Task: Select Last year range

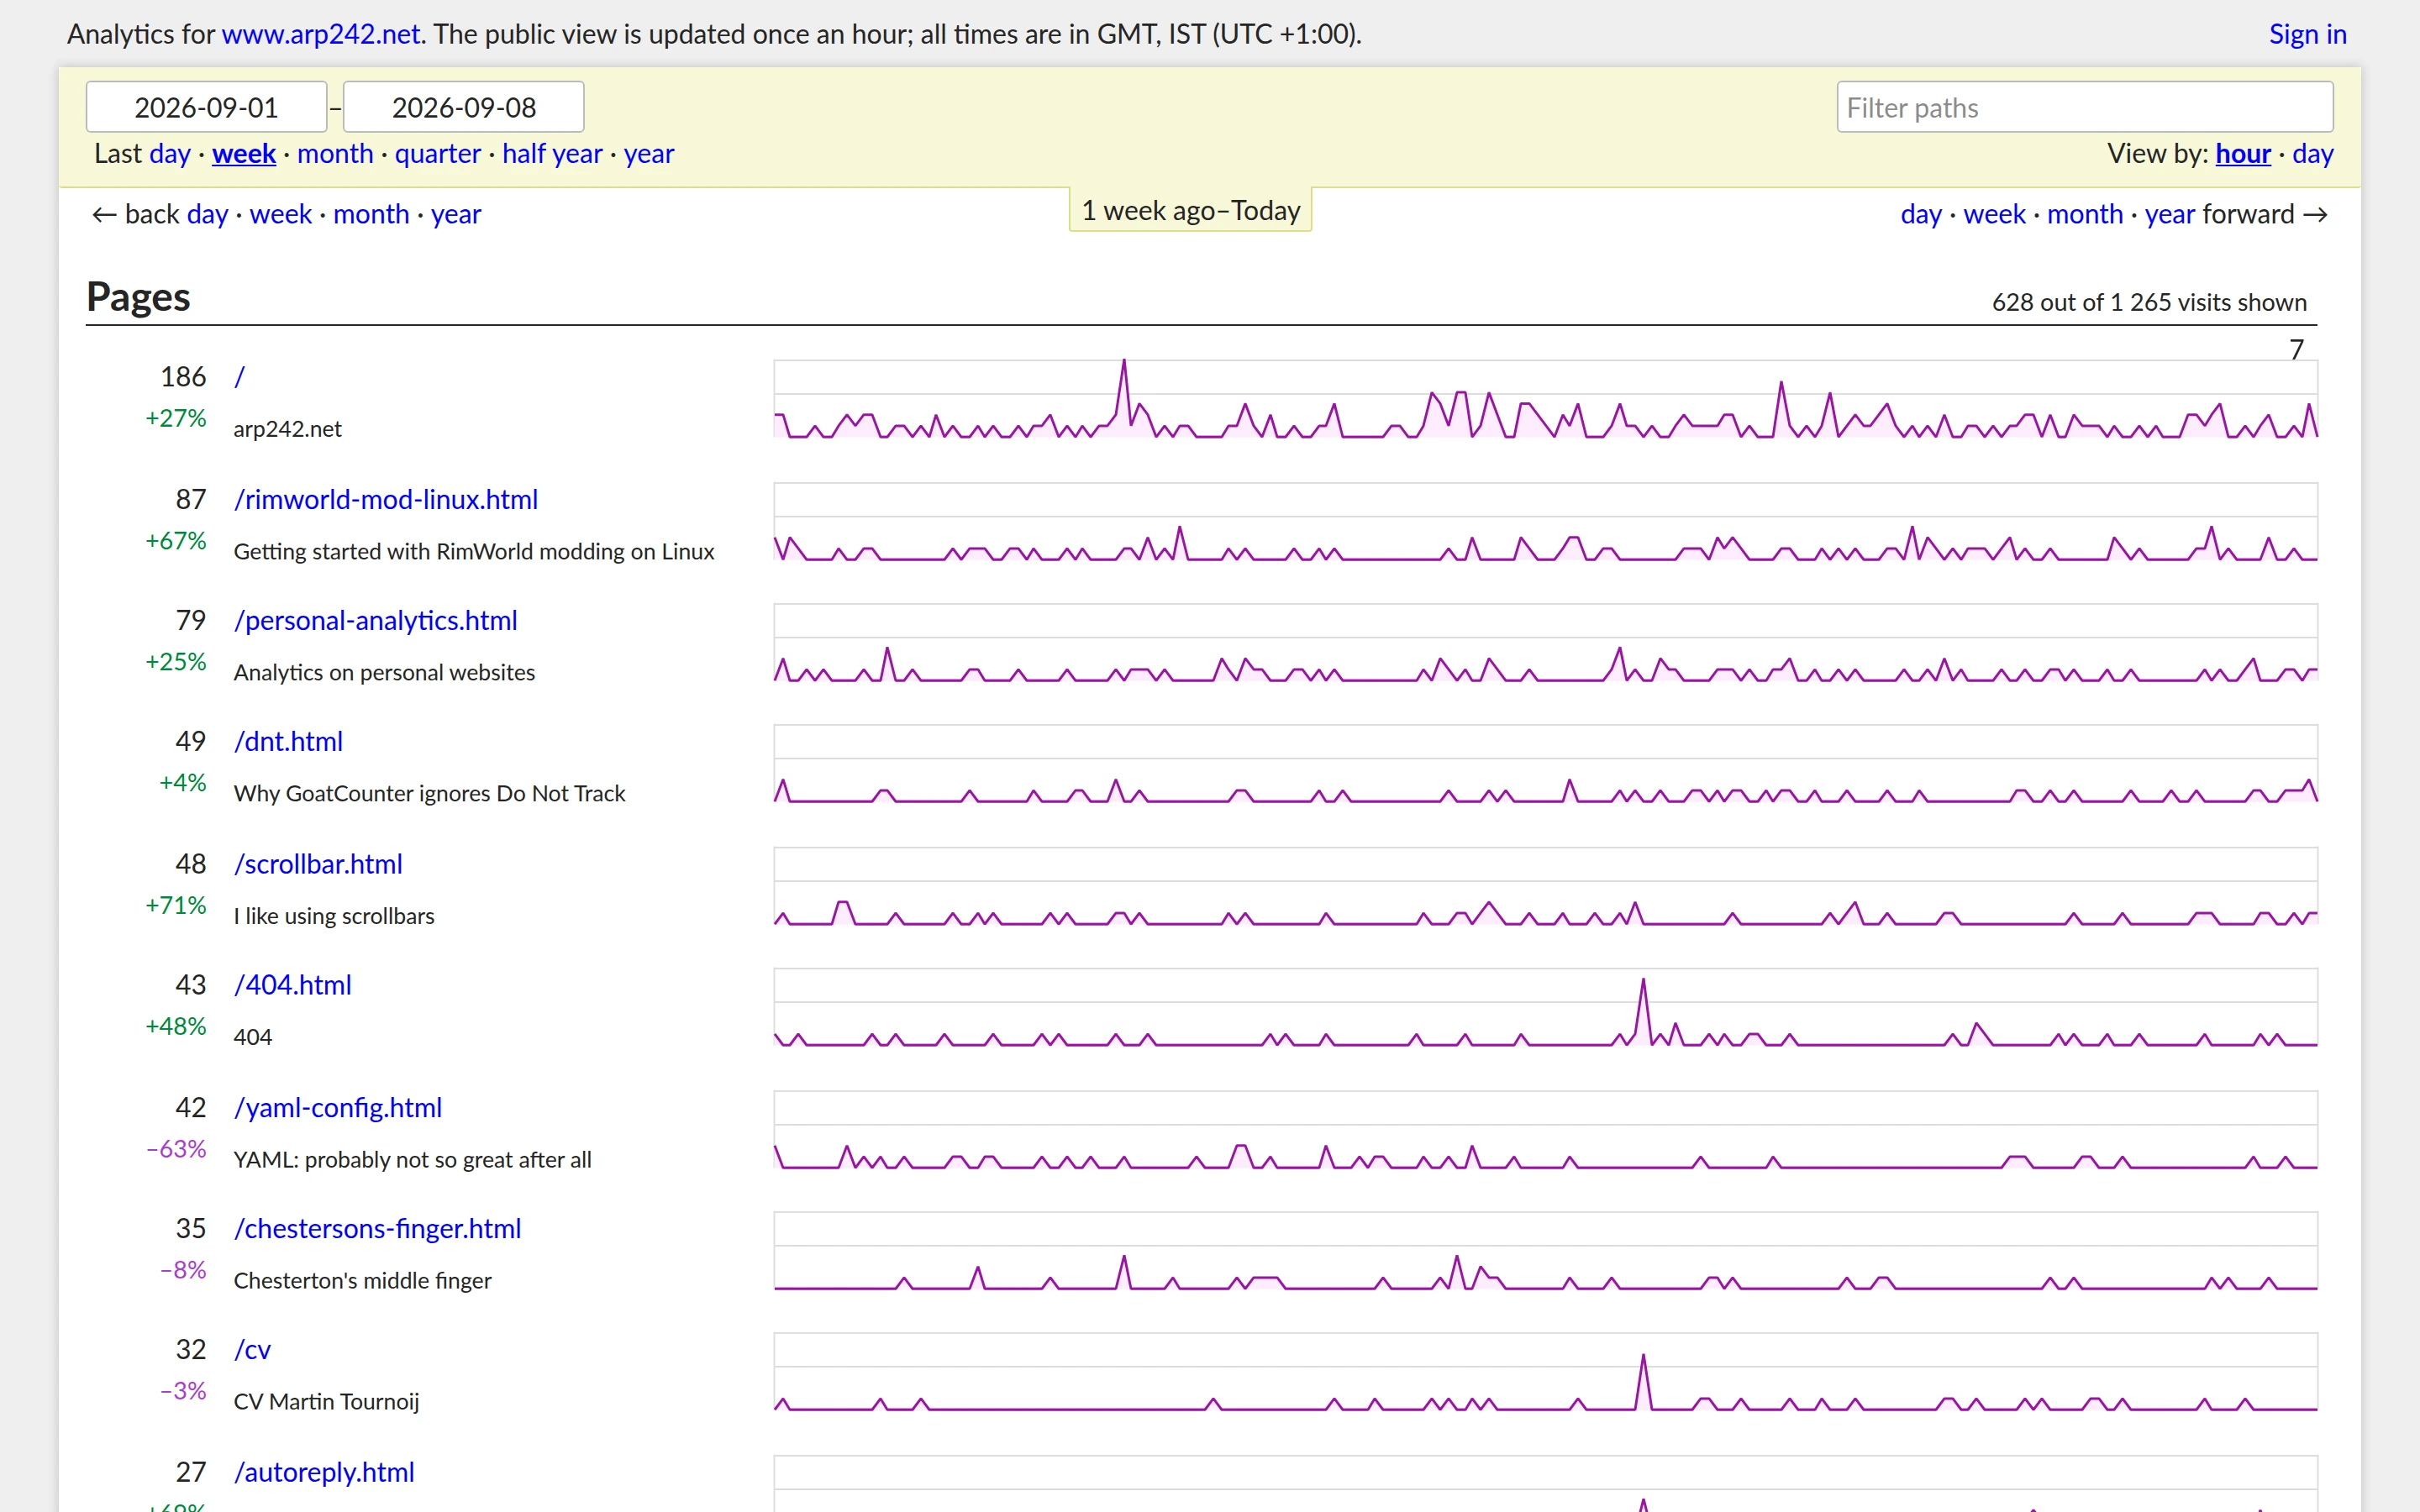Action: coord(649,154)
